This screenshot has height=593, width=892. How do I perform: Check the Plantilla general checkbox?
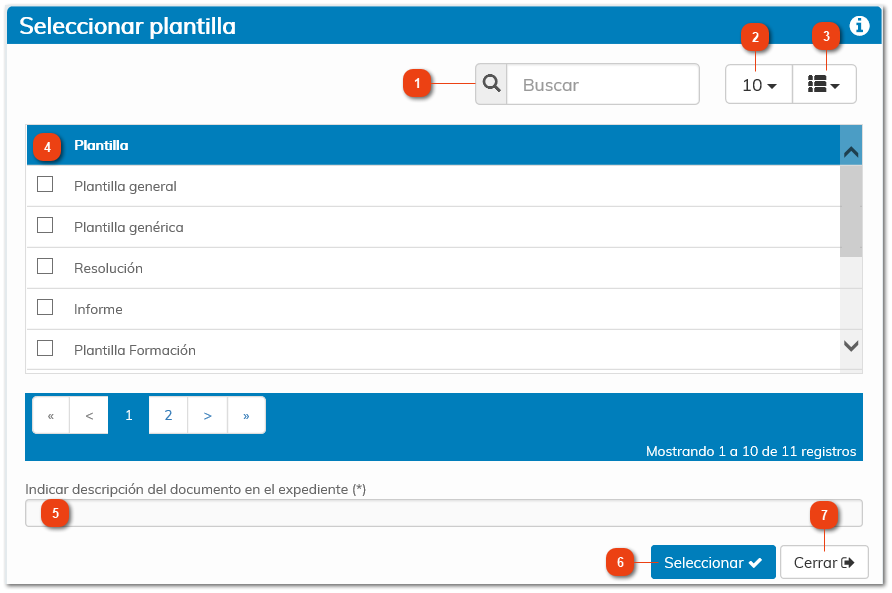click(x=45, y=184)
